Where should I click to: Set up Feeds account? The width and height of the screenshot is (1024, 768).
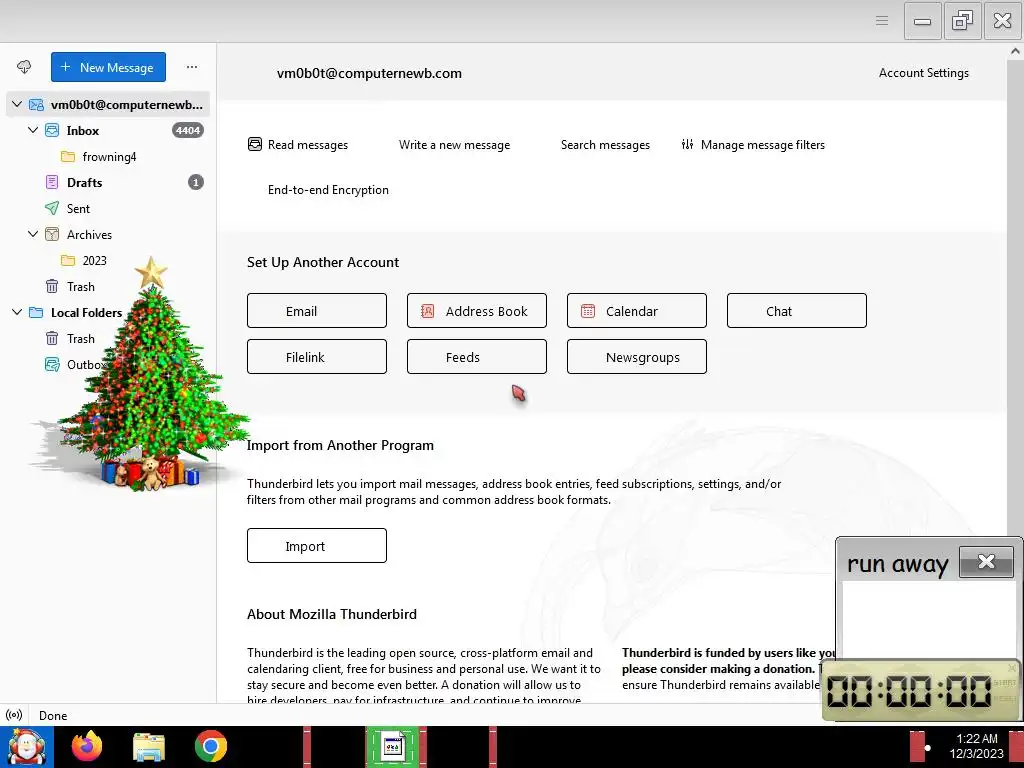tap(477, 357)
